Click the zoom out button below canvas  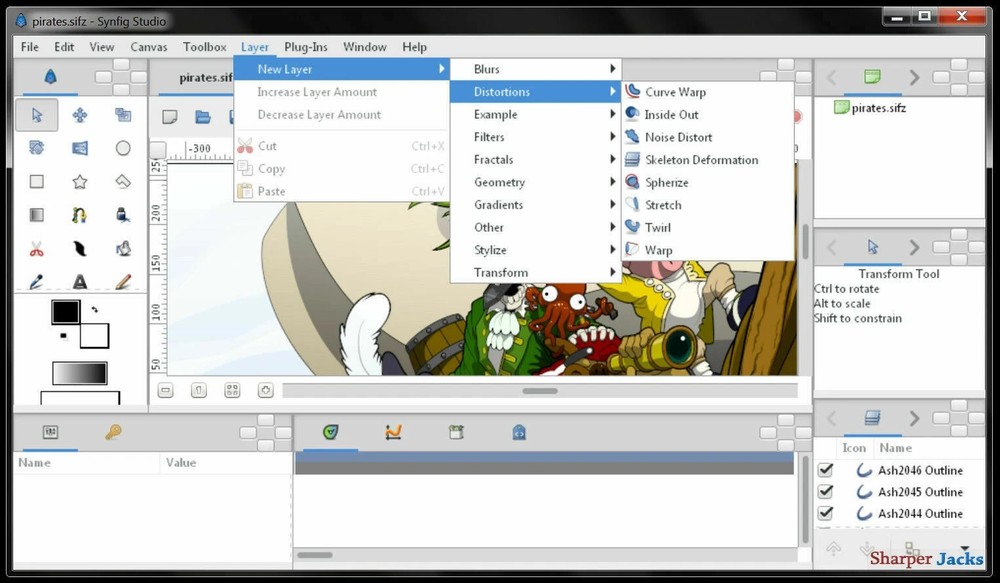166,390
